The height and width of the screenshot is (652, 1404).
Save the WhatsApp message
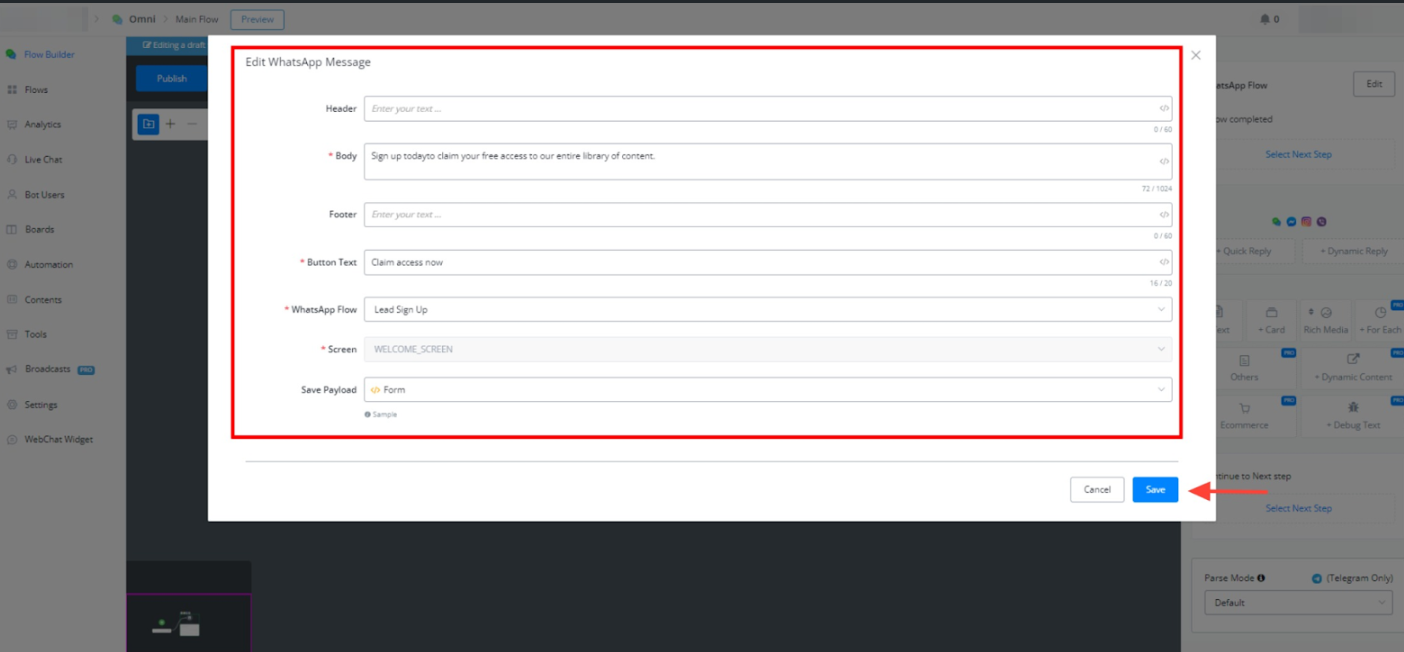click(1155, 490)
